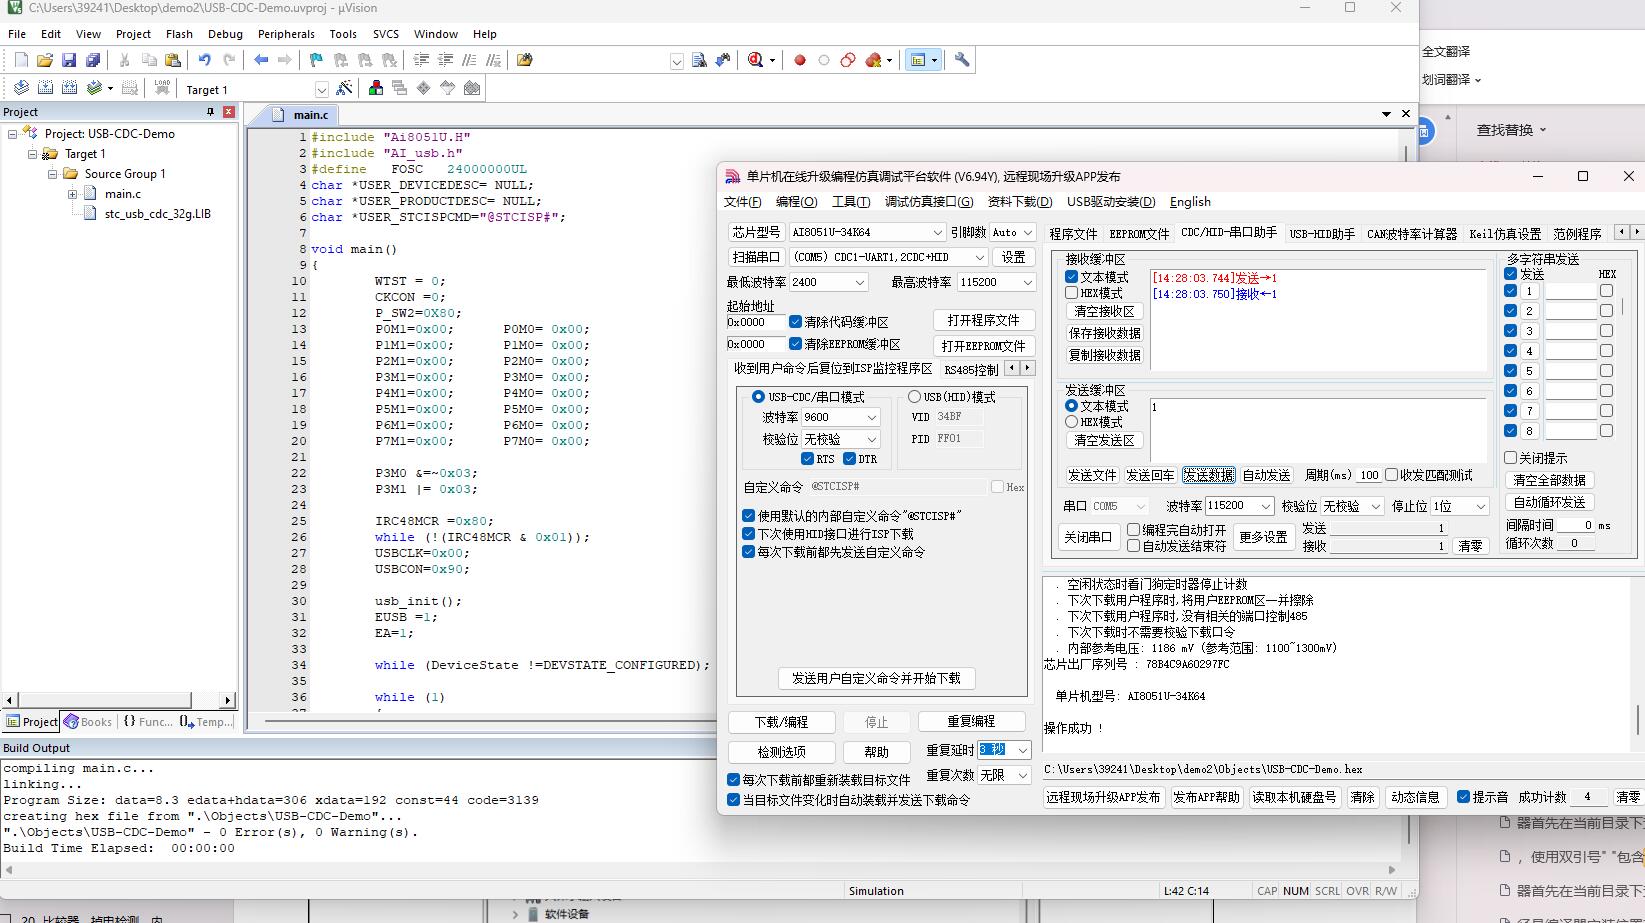
Task: Switch to the EEPROM文件 tab
Action: pos(1139,234)
